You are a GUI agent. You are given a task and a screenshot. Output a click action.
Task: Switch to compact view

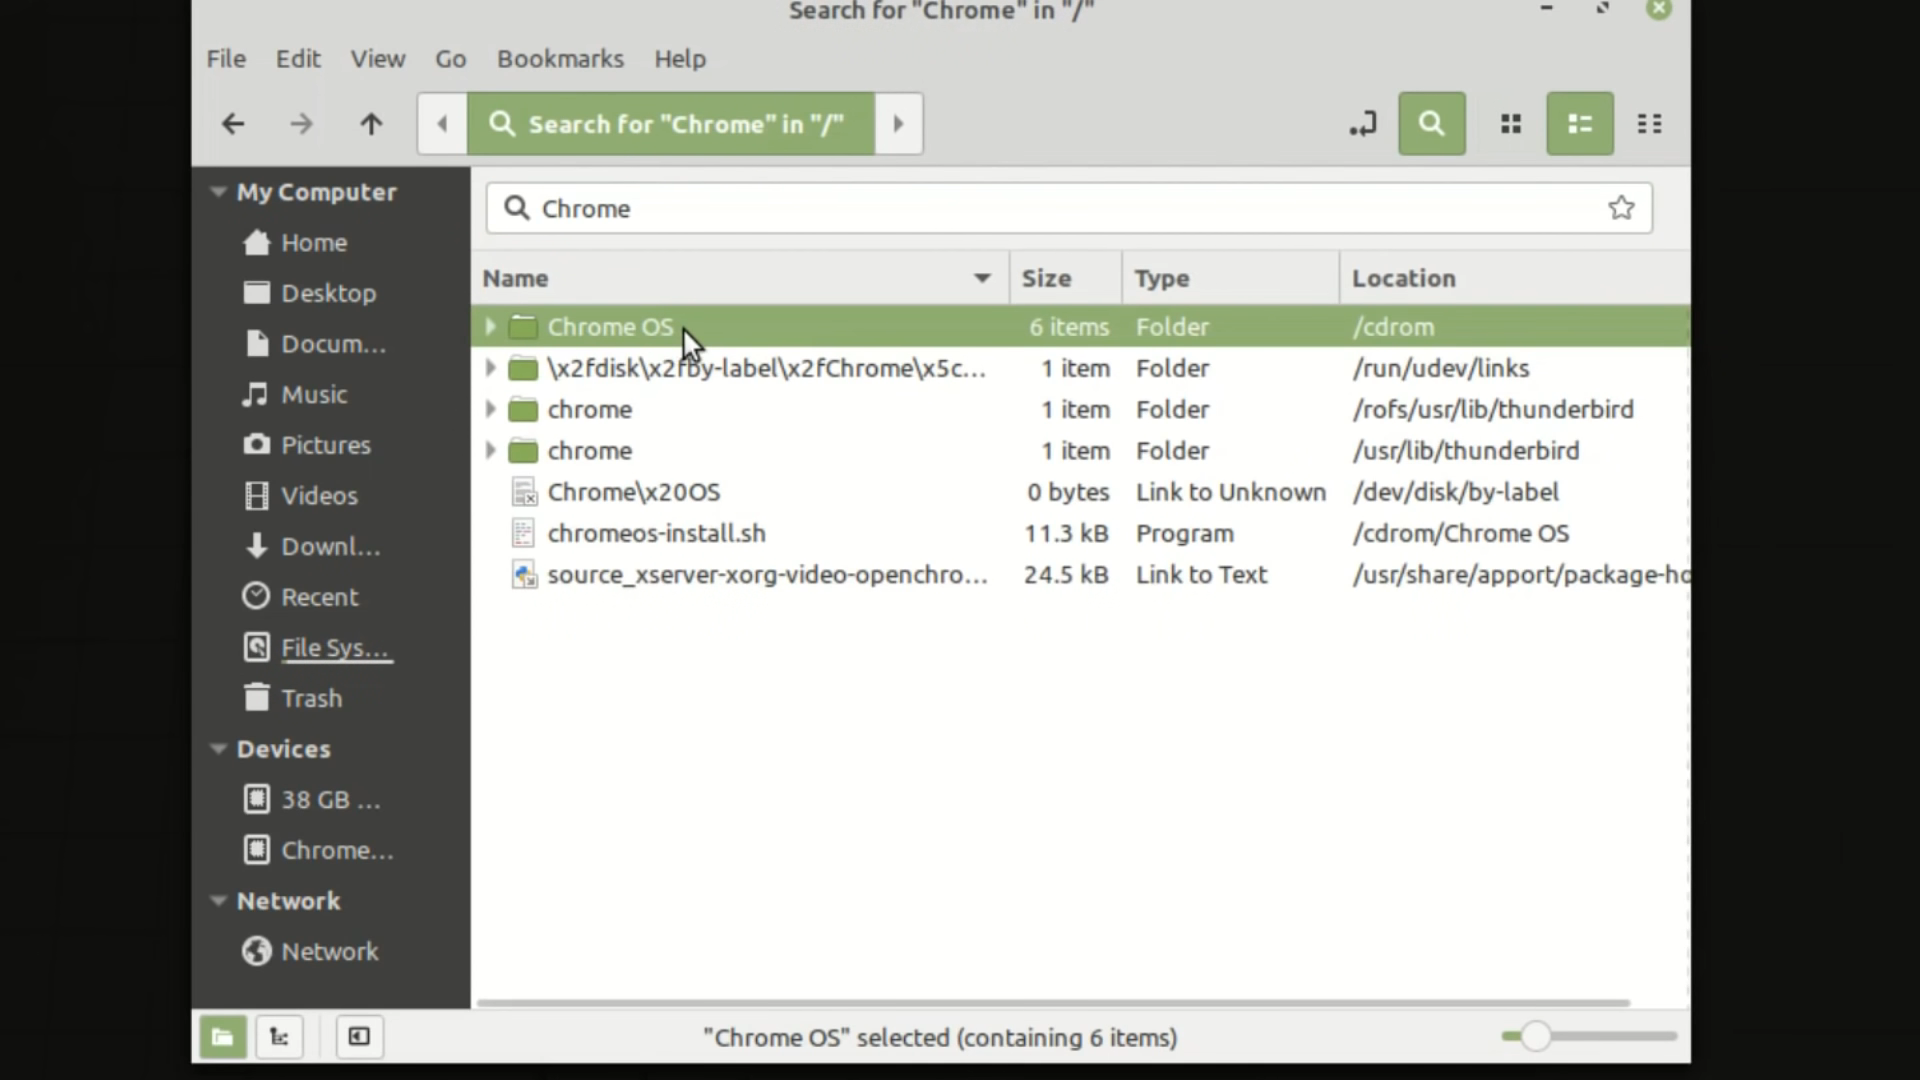1649,124
